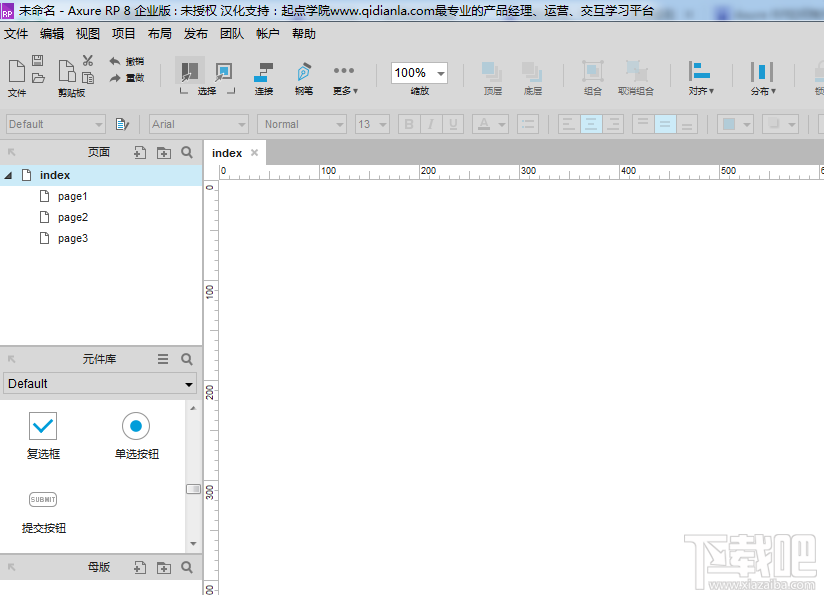Select page1 in the pages tree
Image resolution: width=824 pixels, height=595 pixels.
pos(73,196)
